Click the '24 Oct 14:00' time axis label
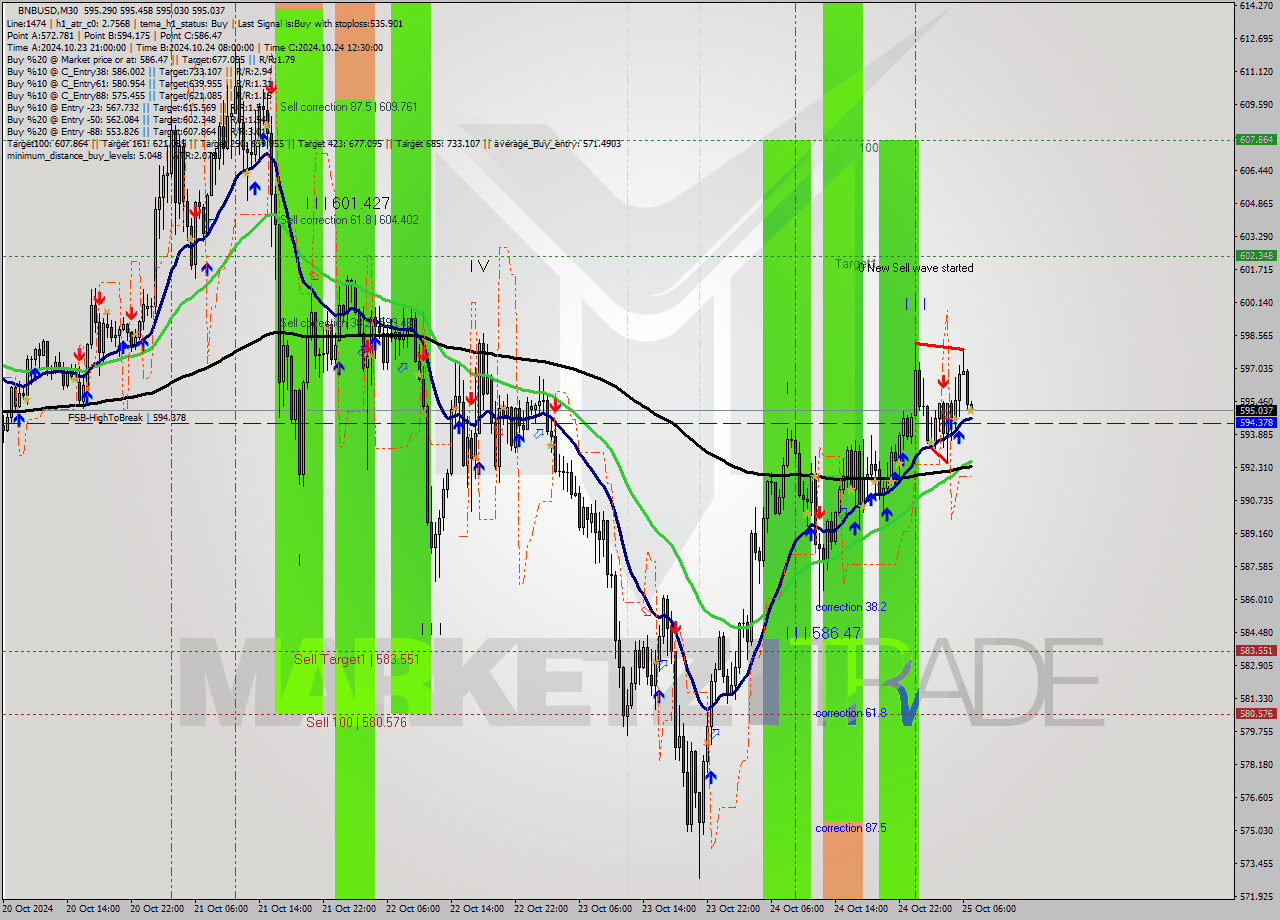1280x920 pixels. pos(860,909)
